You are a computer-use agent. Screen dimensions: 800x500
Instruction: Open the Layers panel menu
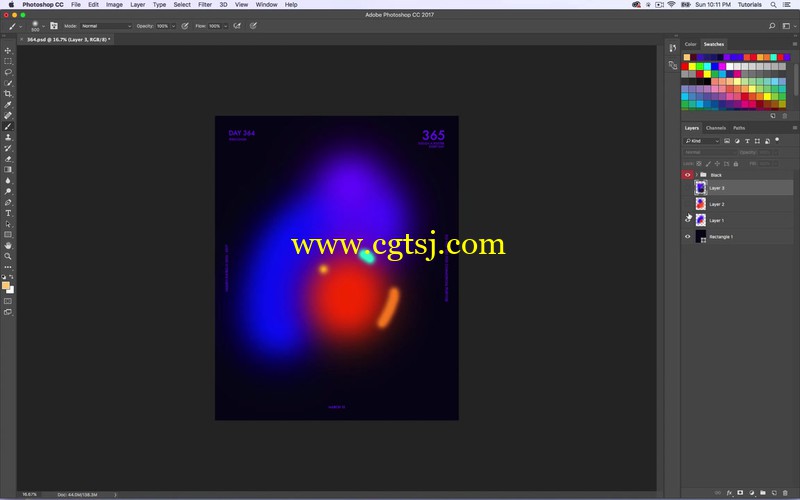pos(794,128)
